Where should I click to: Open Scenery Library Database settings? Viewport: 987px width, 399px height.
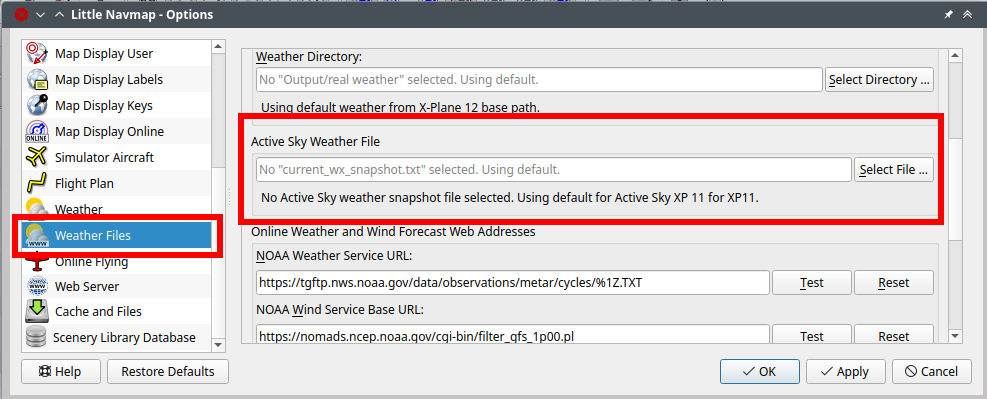coord(117,337)
